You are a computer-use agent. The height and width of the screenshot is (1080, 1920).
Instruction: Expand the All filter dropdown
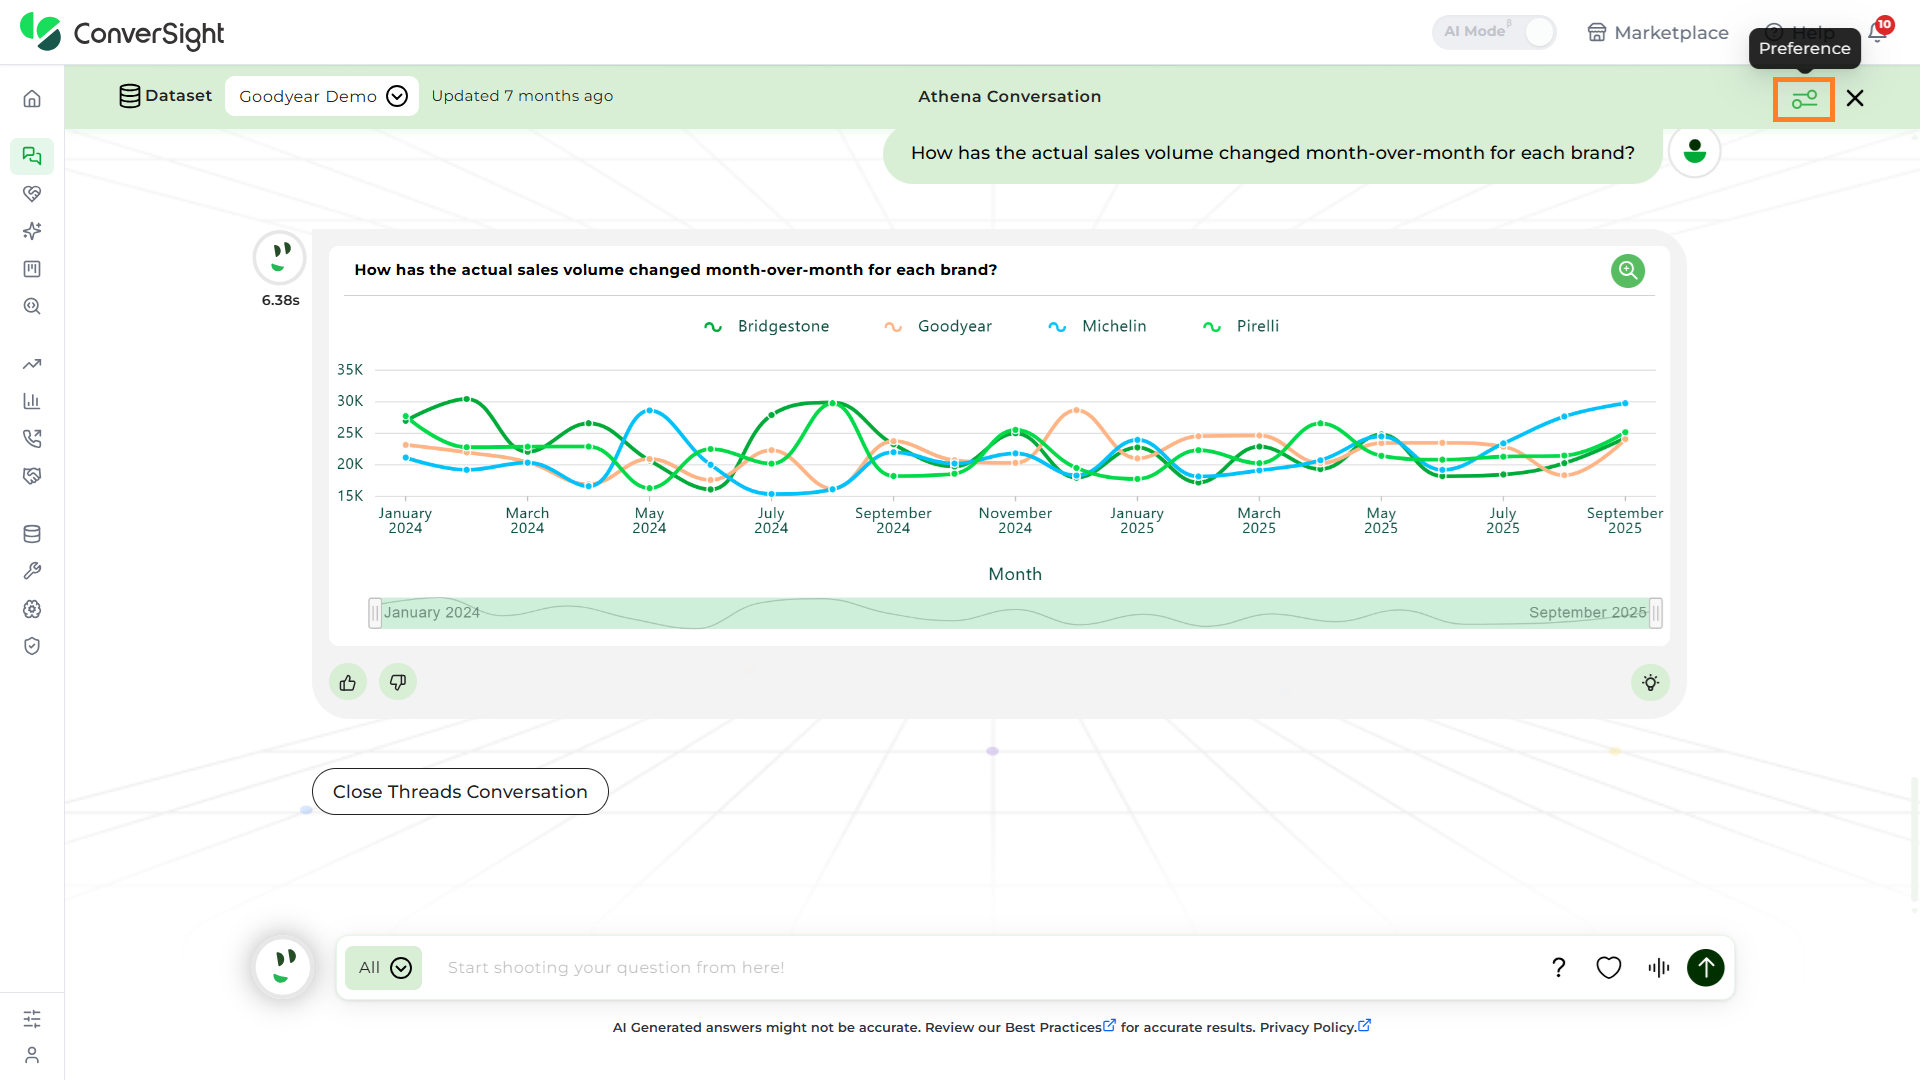pyautogui.click(x=384, y=968)
